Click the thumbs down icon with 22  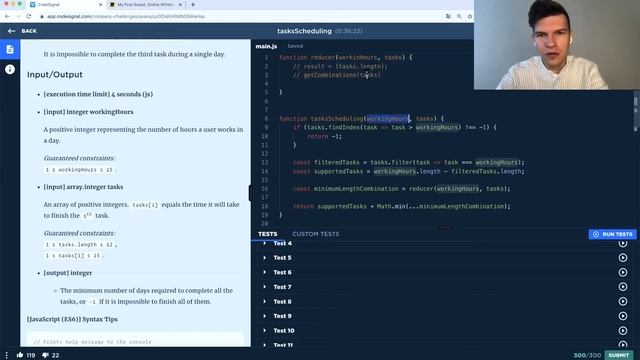coord(45,355)
